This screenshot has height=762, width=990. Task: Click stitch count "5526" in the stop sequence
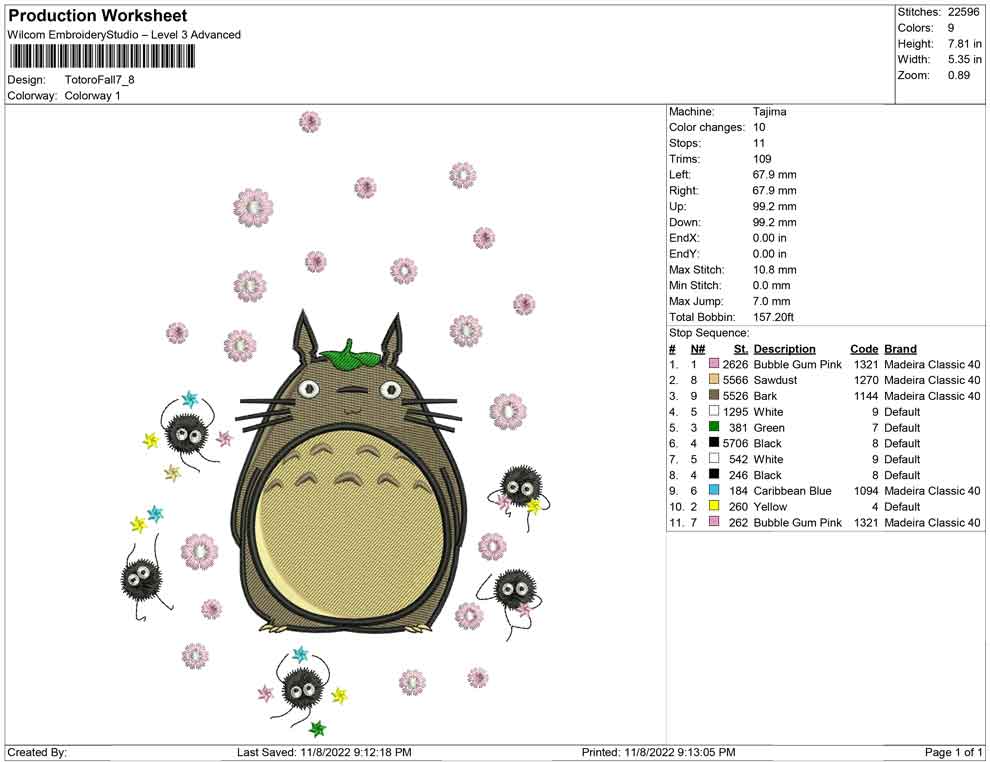(x=736, y=396)
